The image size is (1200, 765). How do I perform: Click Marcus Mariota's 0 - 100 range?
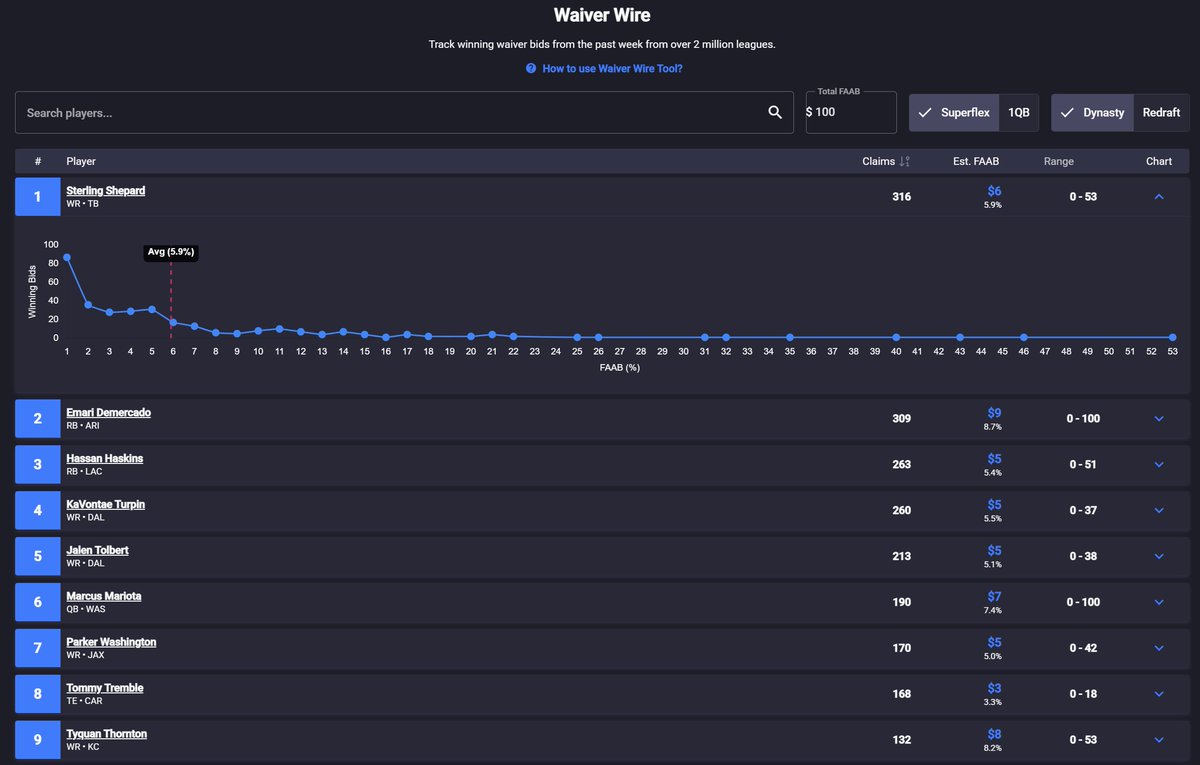1083,603
